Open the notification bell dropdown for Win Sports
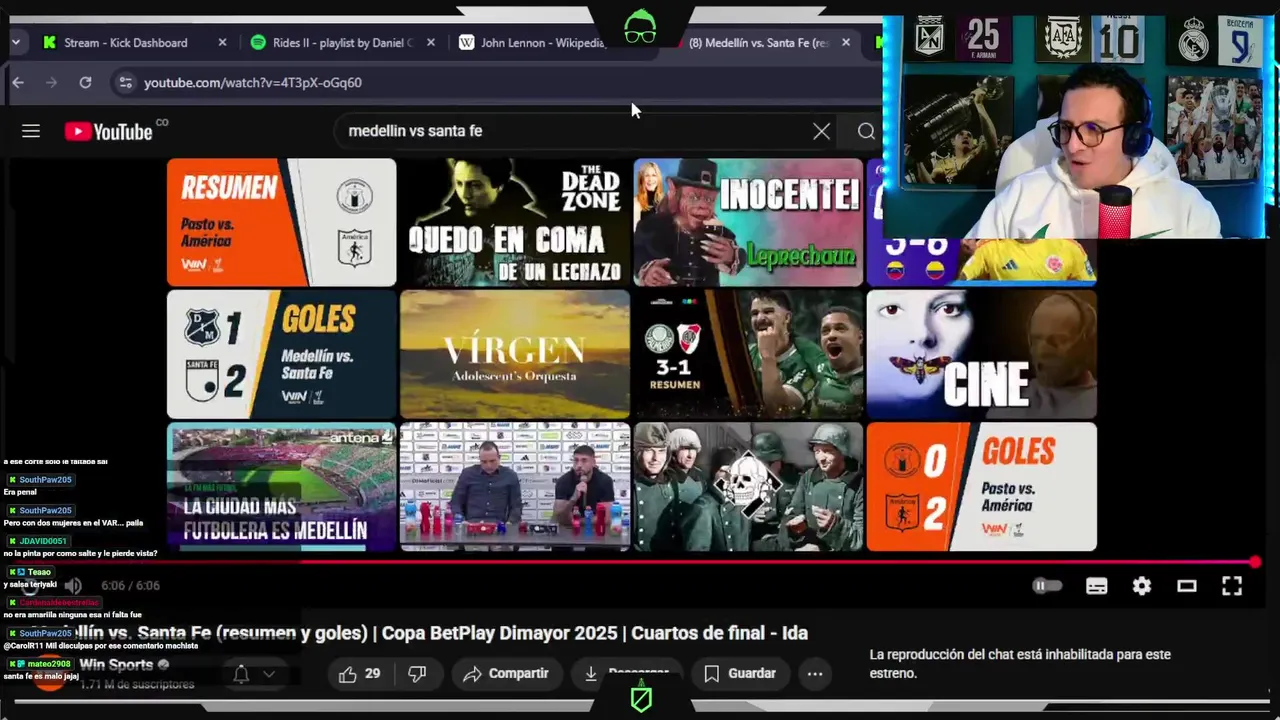 click(253, 674)
